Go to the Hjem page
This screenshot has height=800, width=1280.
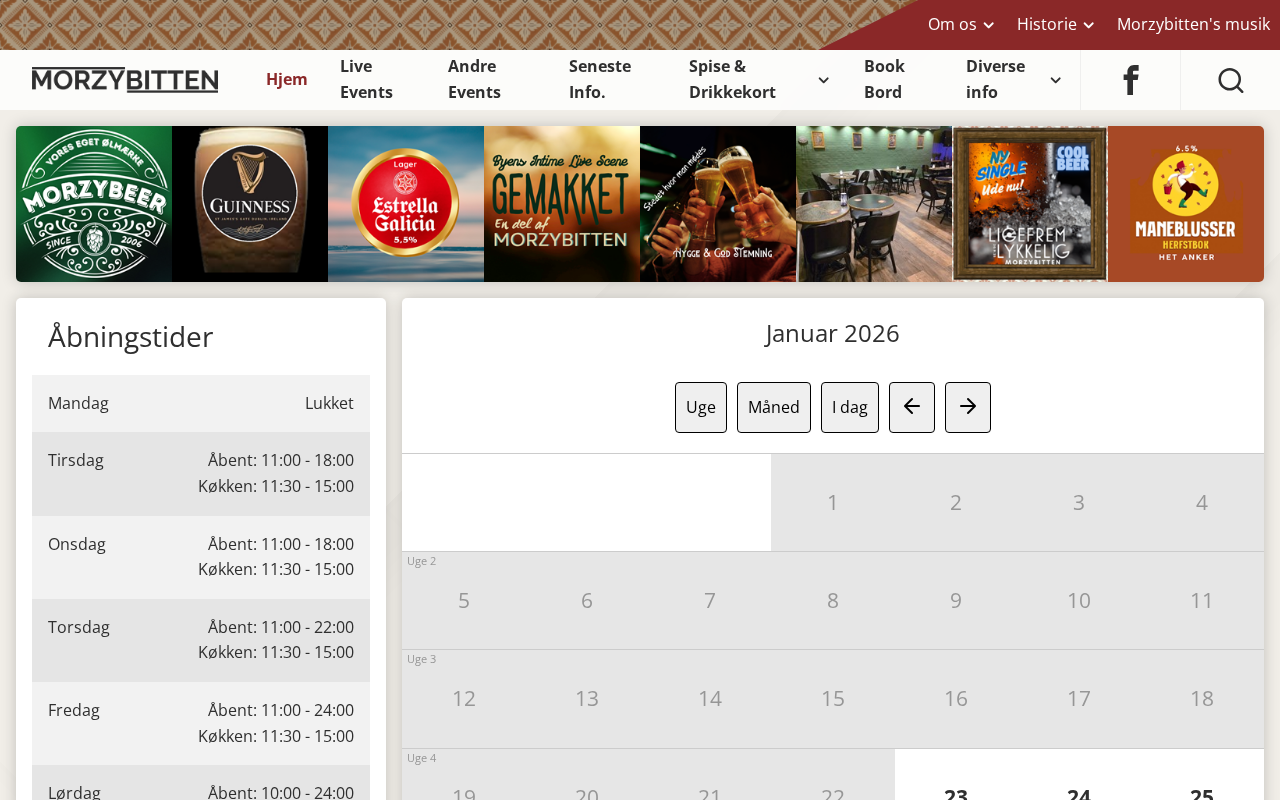tap(287, 79)
